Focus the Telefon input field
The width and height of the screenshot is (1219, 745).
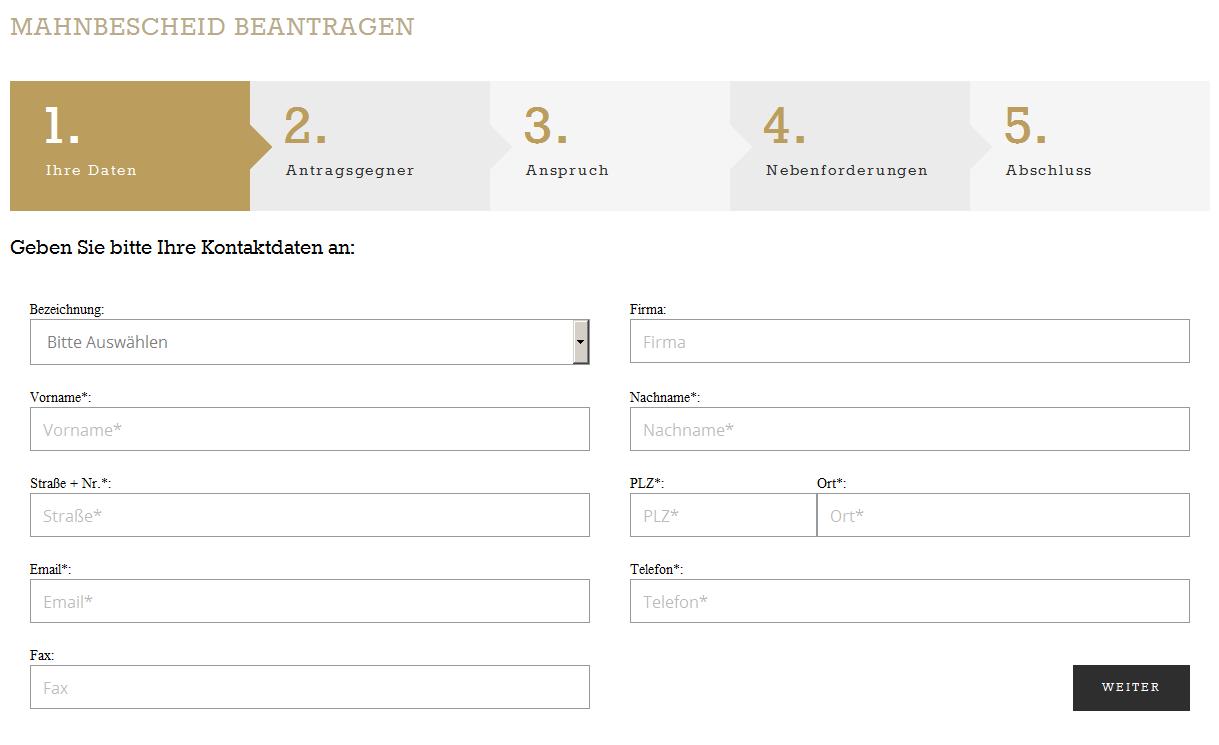click(x=909, y=601)
